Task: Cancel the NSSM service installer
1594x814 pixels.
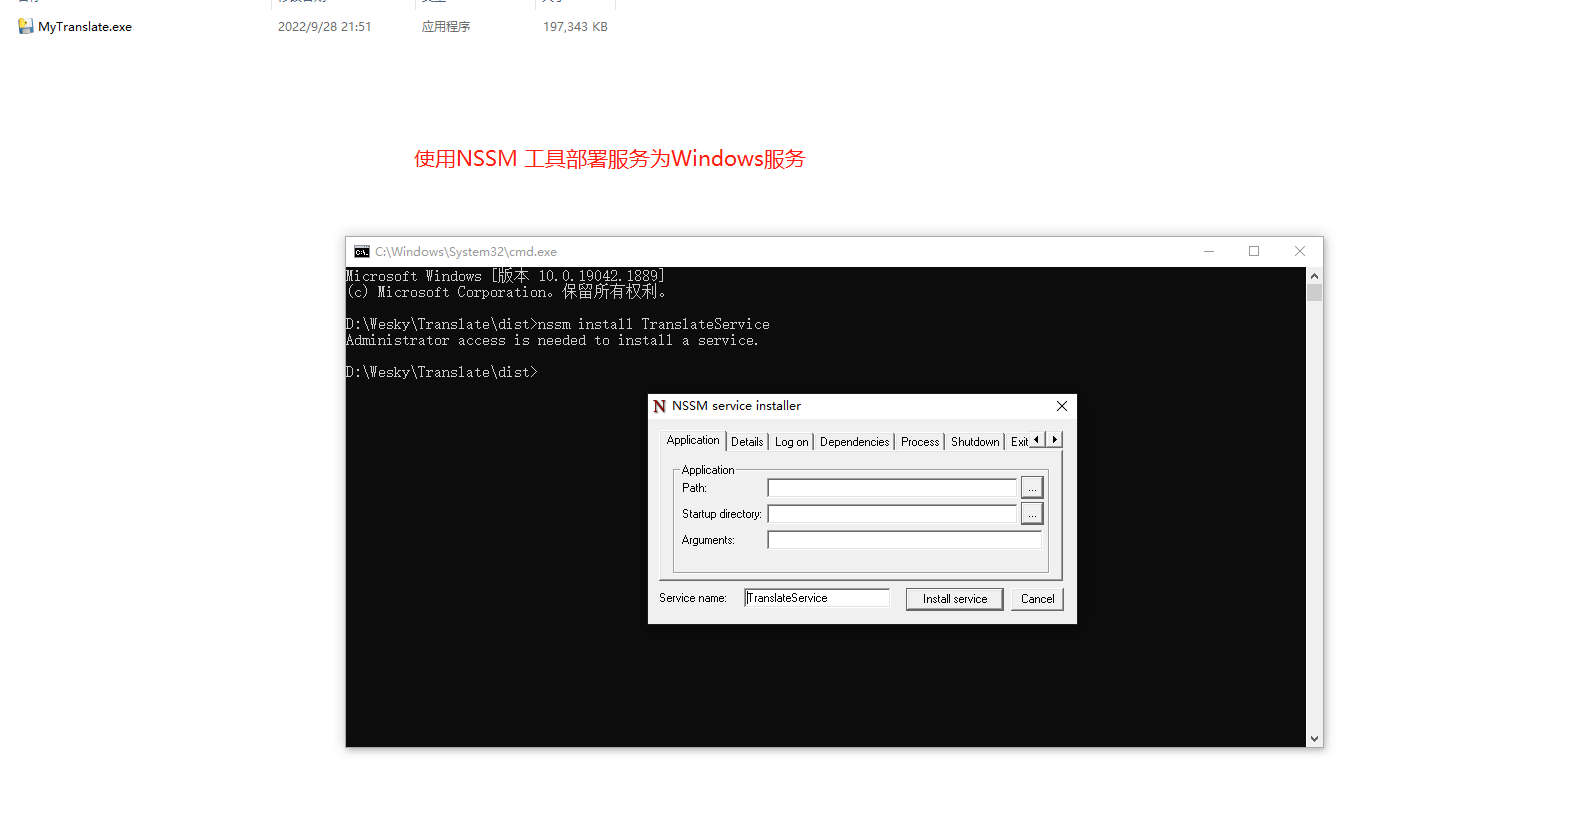Action: 1037,599
